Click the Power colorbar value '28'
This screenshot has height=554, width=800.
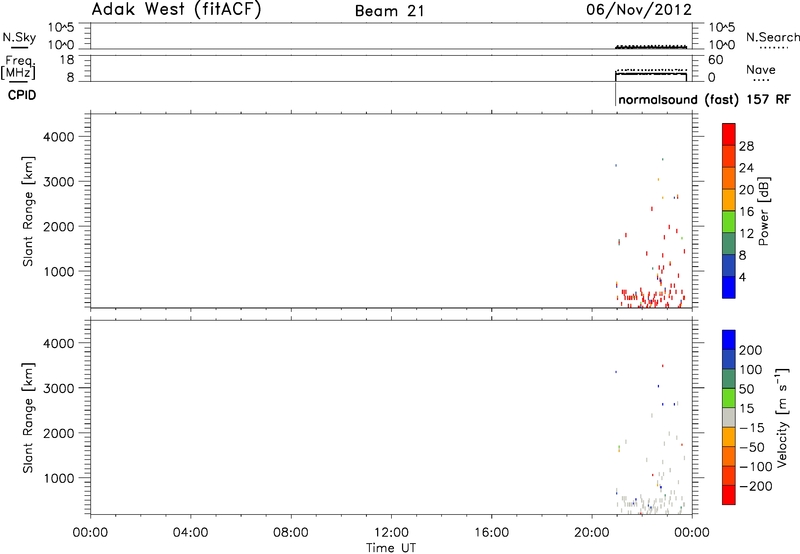746,146
